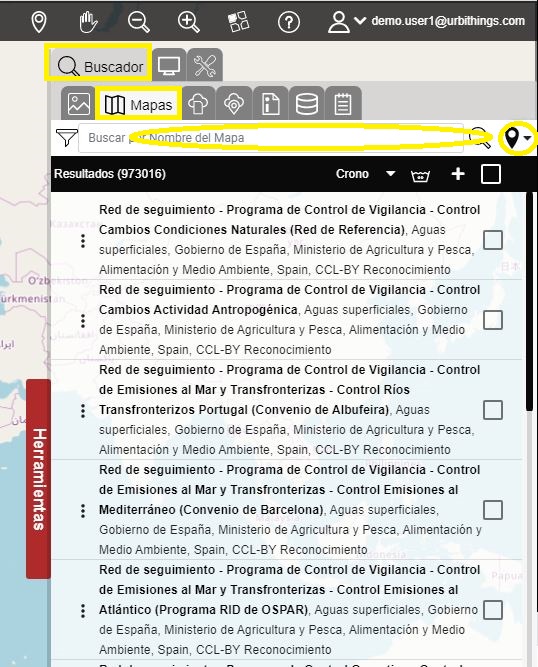This screenshot has height=667, width=538.
Task: Open options menu for RID de OSPAR result
Action: pos(83,611)
